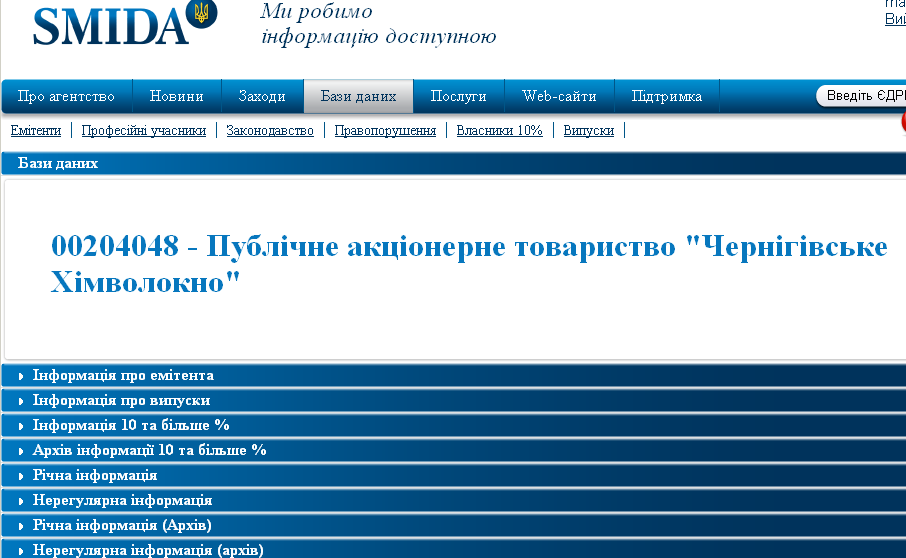
Task: Open the Законодавство link
Action: (x=270, y=131)
